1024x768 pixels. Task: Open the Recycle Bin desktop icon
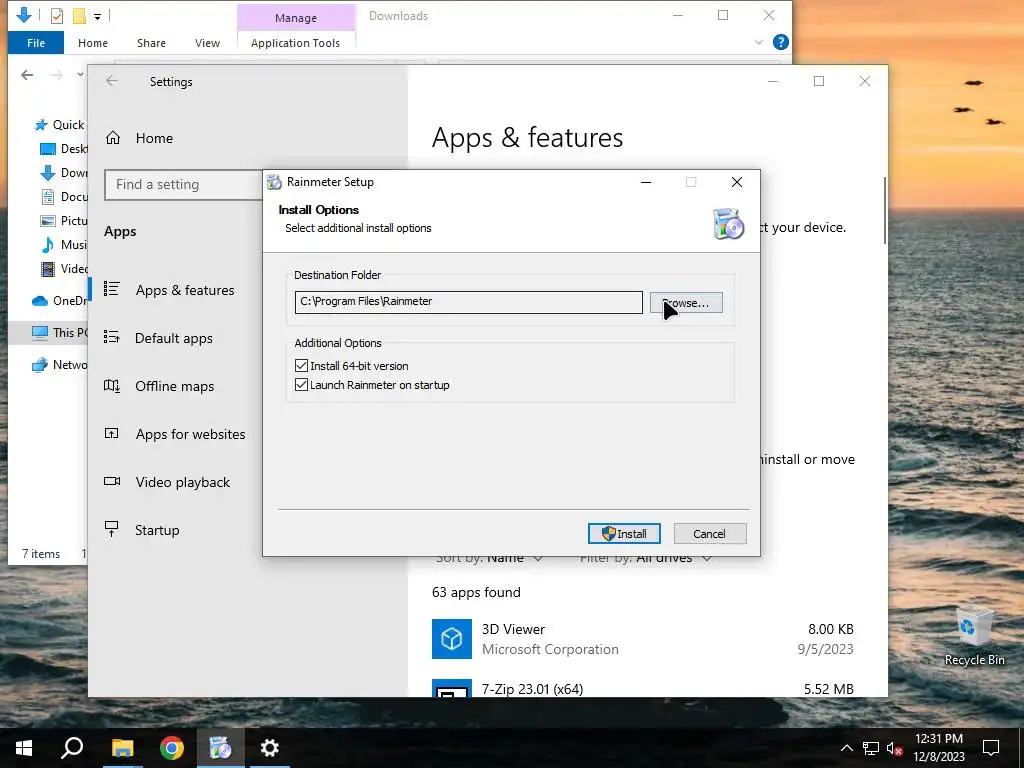tap(974, 636)
